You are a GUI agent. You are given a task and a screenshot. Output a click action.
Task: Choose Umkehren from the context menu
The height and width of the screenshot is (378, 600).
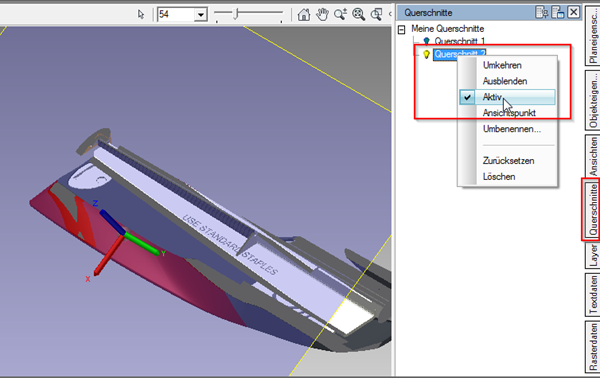tap(502, 65)
